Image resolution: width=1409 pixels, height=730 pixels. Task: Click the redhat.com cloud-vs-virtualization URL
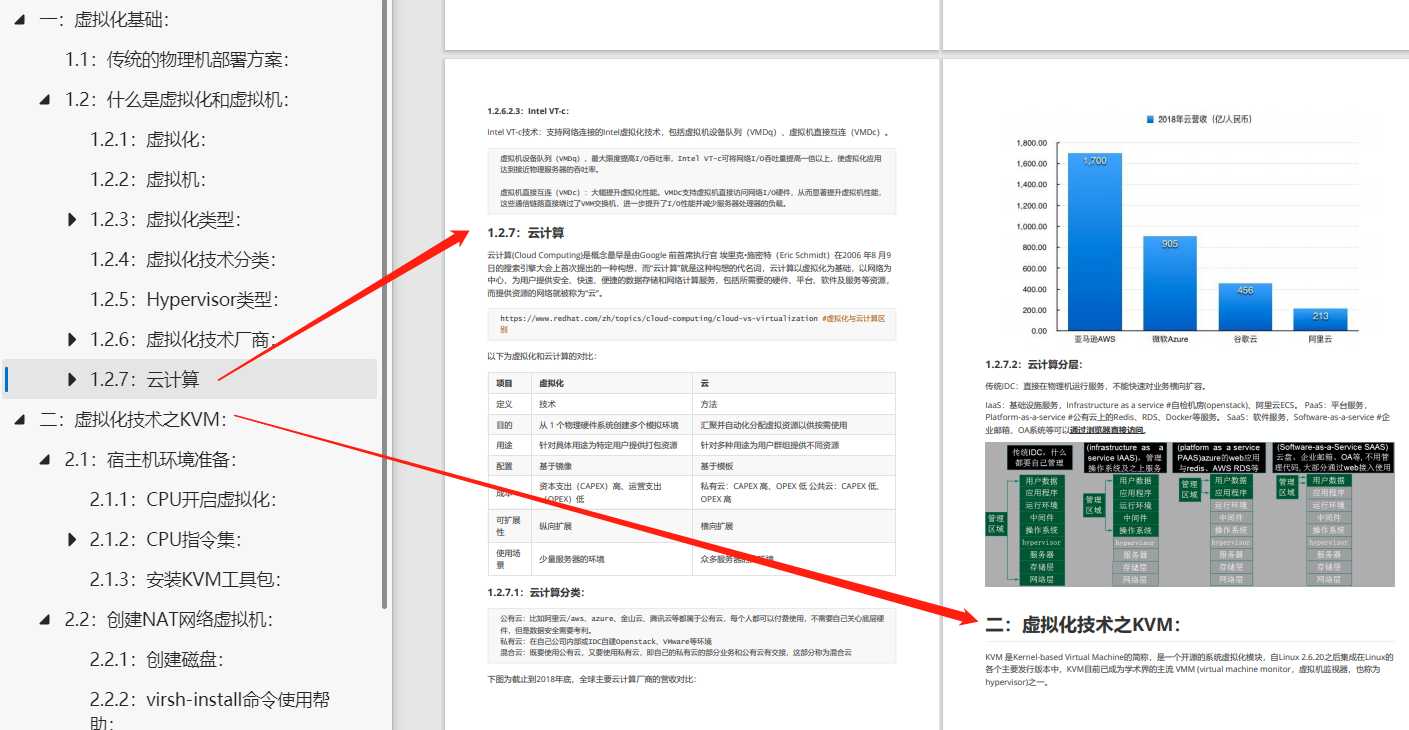click(x=660, y=318)
